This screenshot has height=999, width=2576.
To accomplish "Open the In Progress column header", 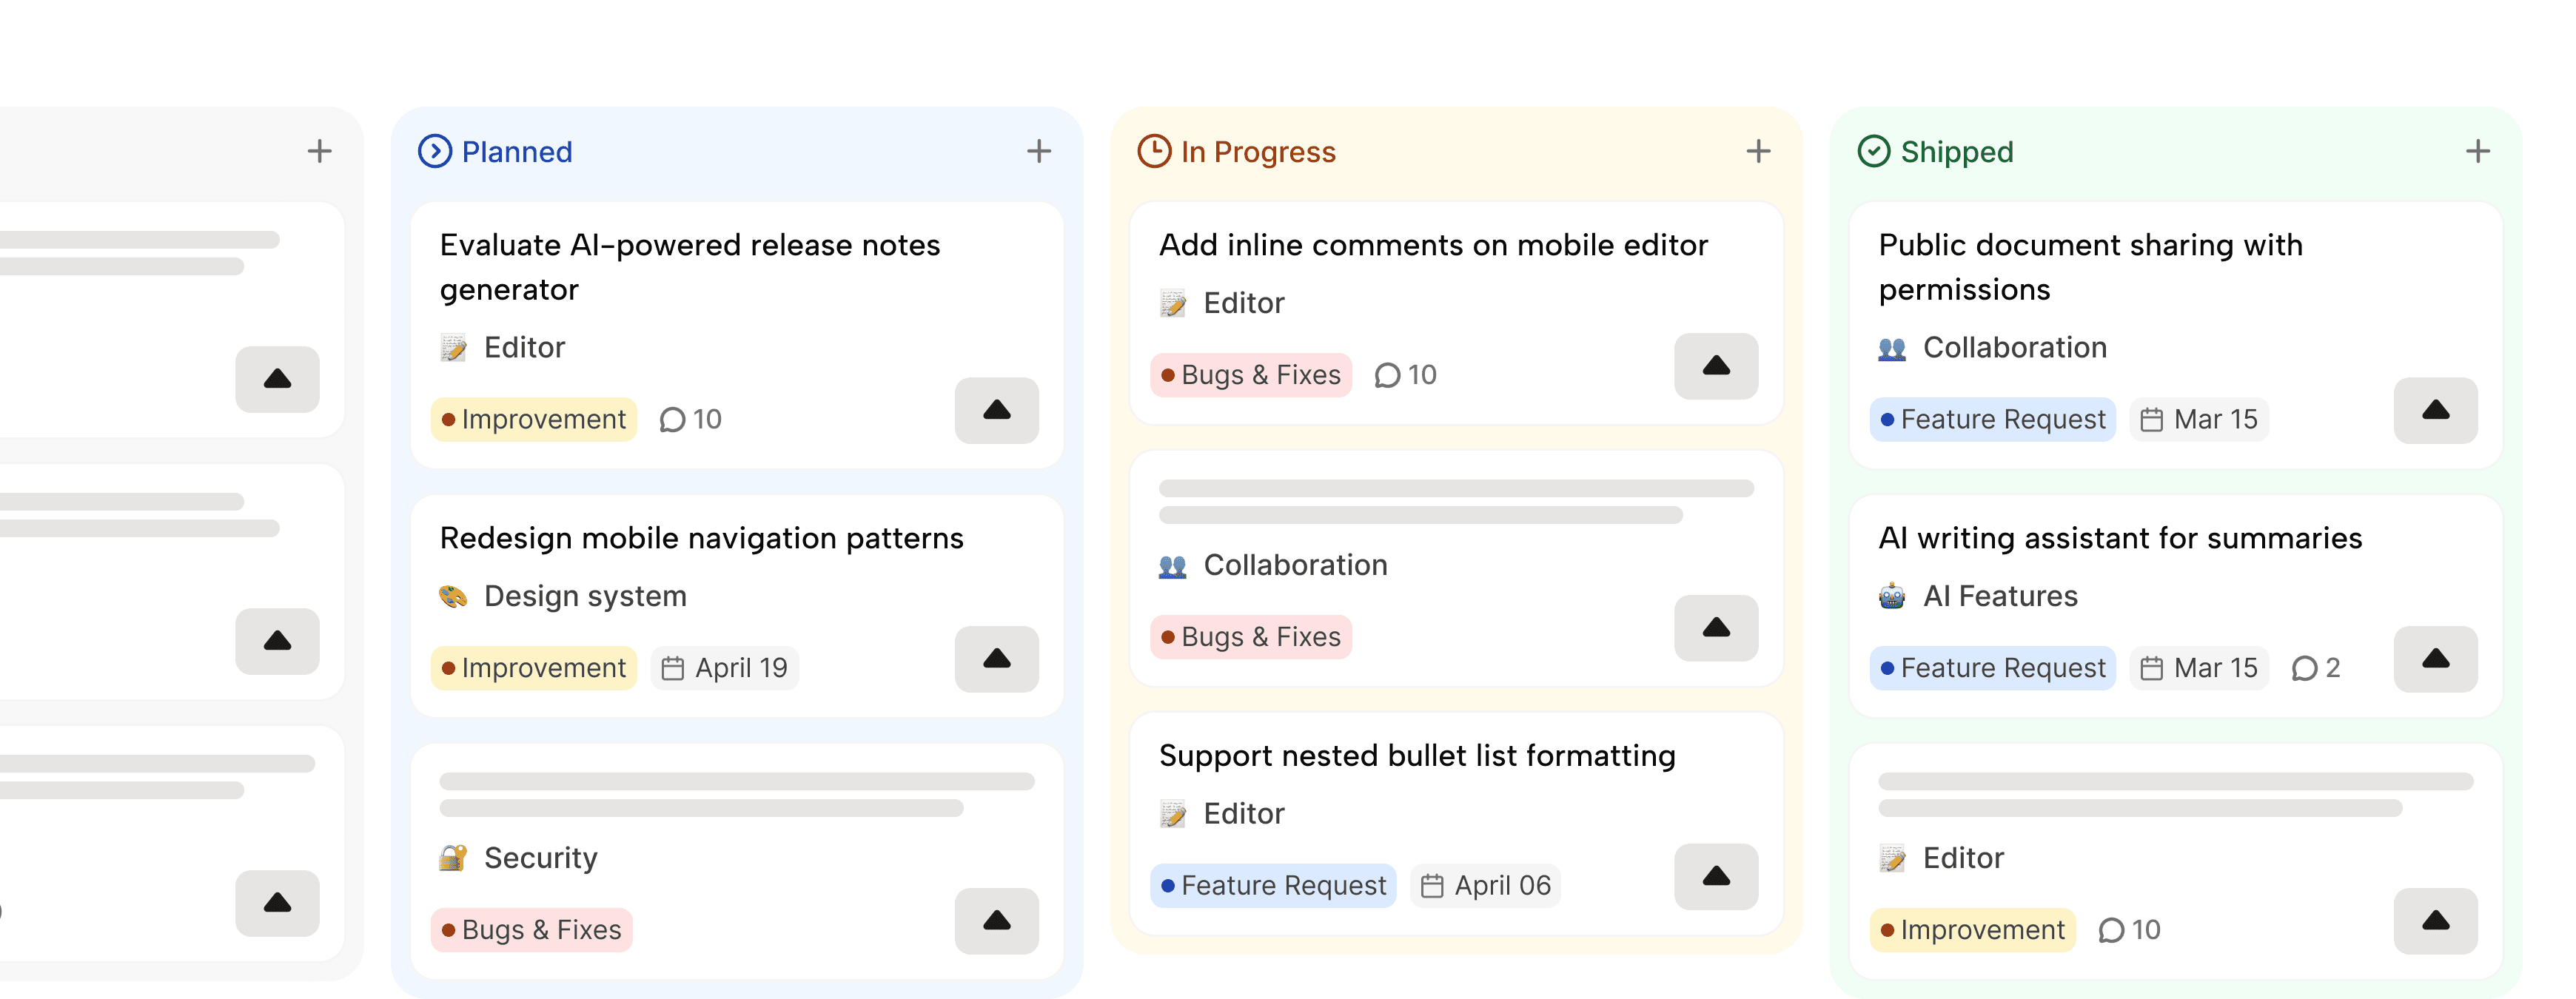I will 1257,152.
